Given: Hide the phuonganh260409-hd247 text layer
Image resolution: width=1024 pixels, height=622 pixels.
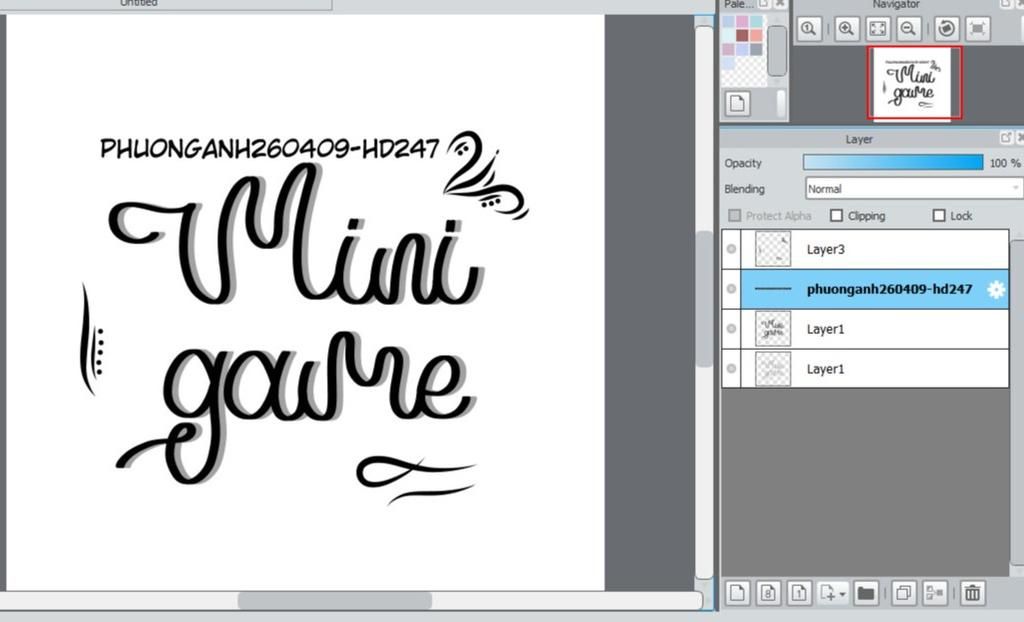Looking at the screenshot, I should (731, 289).
